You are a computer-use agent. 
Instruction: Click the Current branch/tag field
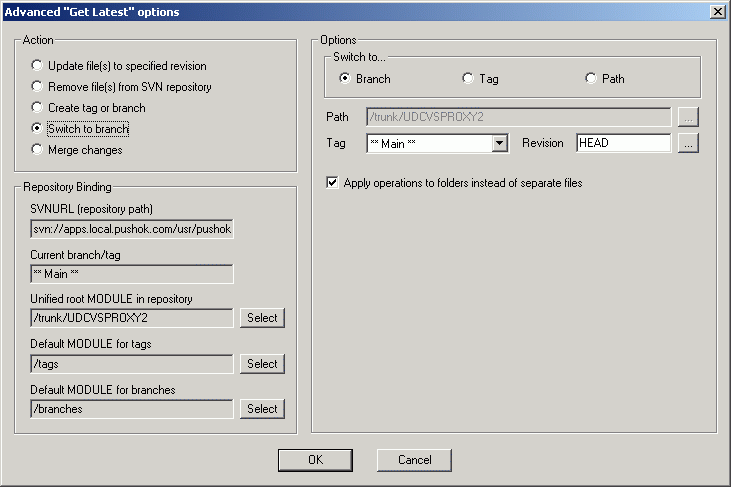tap(132, 274)
